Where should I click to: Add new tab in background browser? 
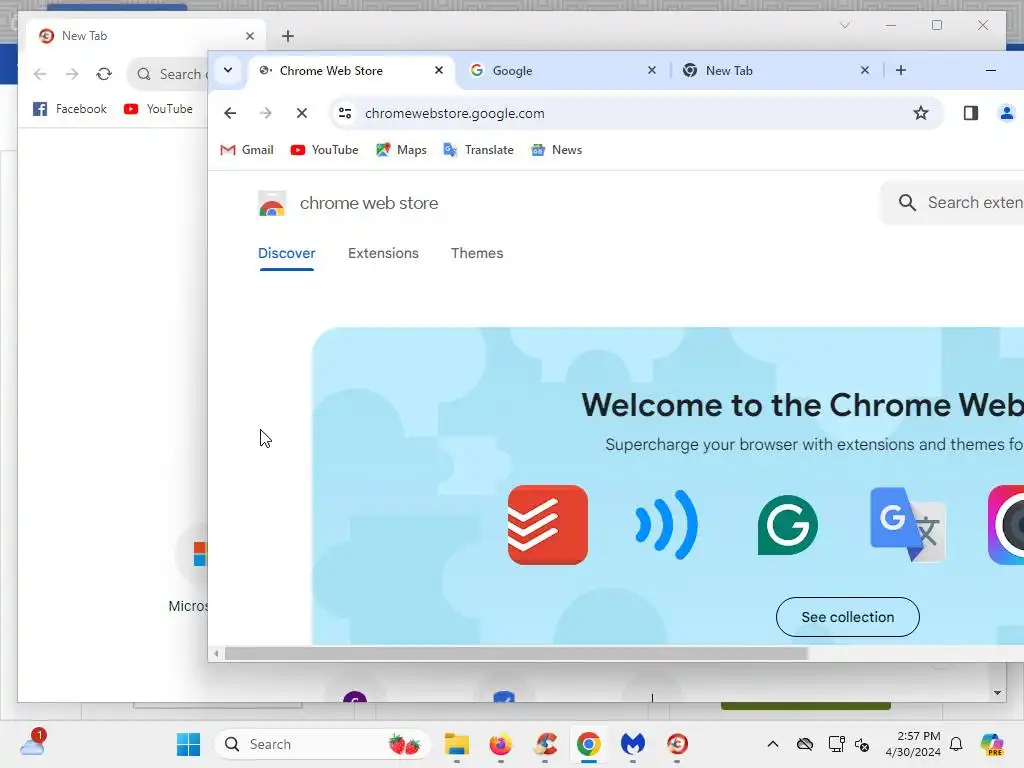tap(288, 36)
